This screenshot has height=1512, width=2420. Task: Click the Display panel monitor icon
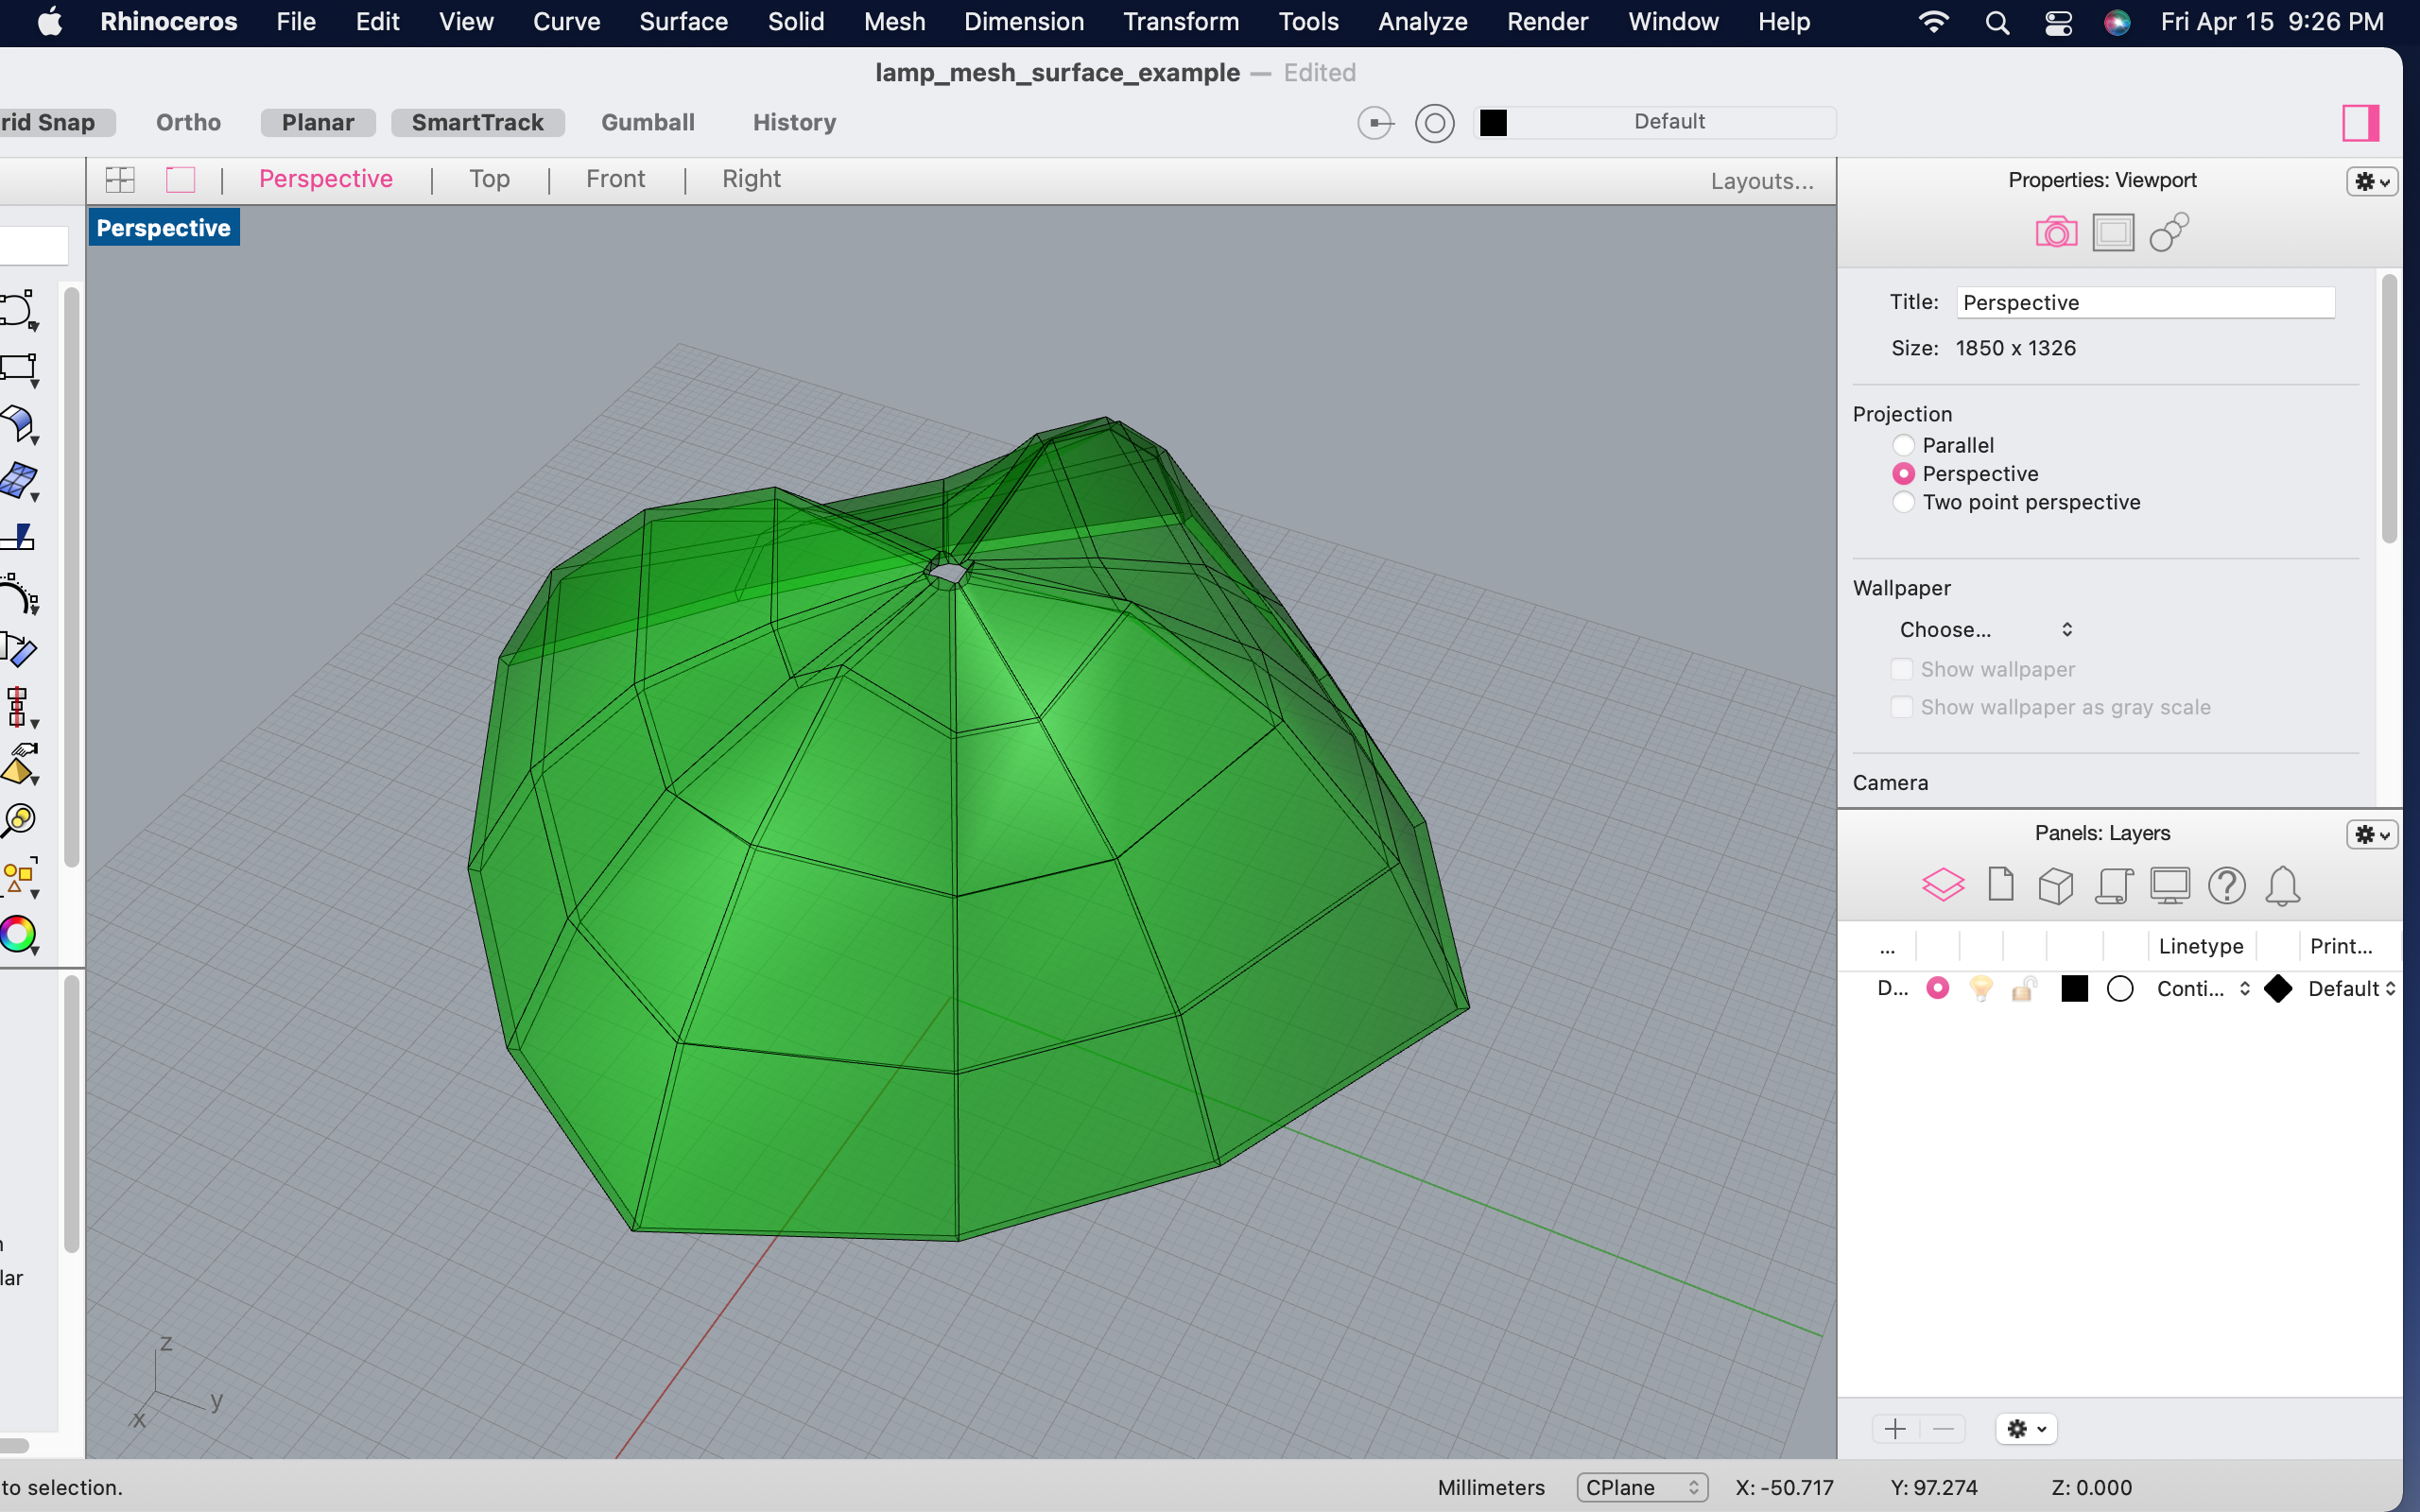coord(2169,885)
